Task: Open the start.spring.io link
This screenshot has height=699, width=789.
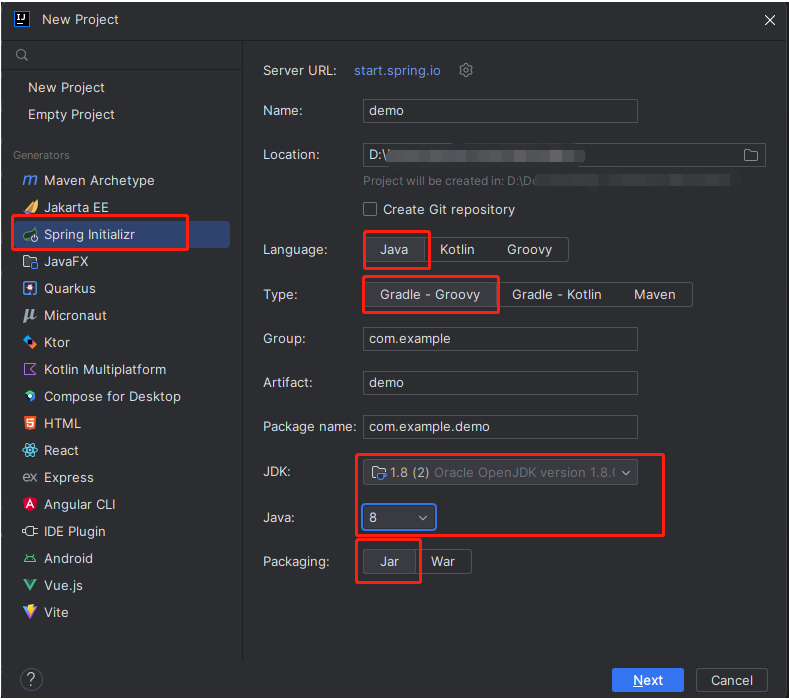Action: coord(397,70)
